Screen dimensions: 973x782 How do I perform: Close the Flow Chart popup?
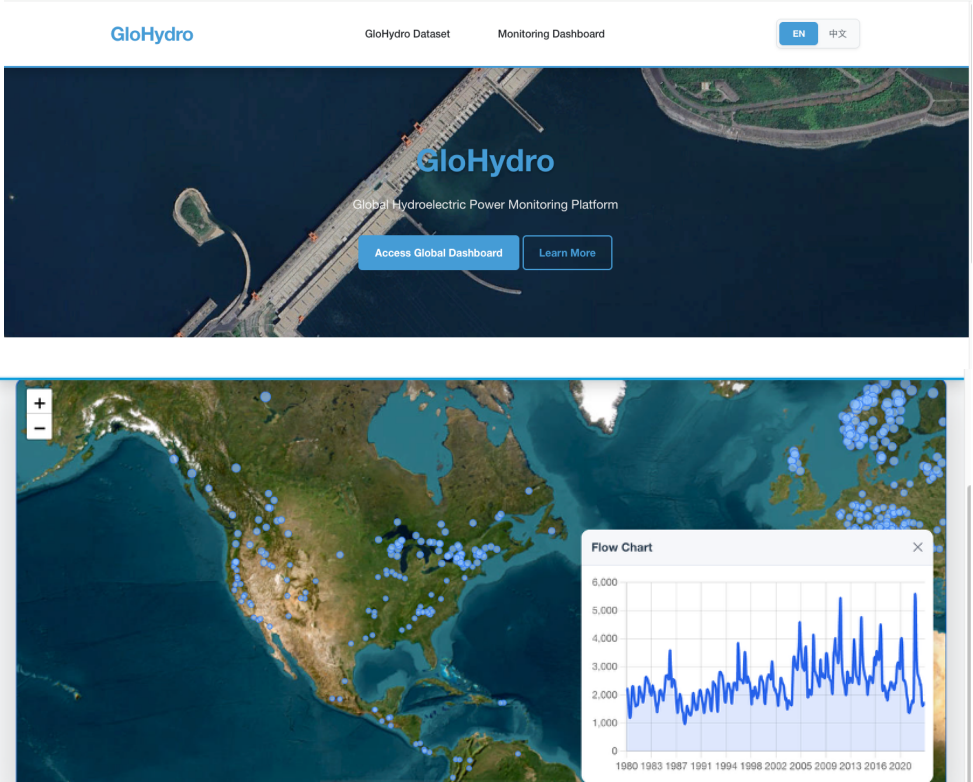pyautogui.click(x=917, y=547)
